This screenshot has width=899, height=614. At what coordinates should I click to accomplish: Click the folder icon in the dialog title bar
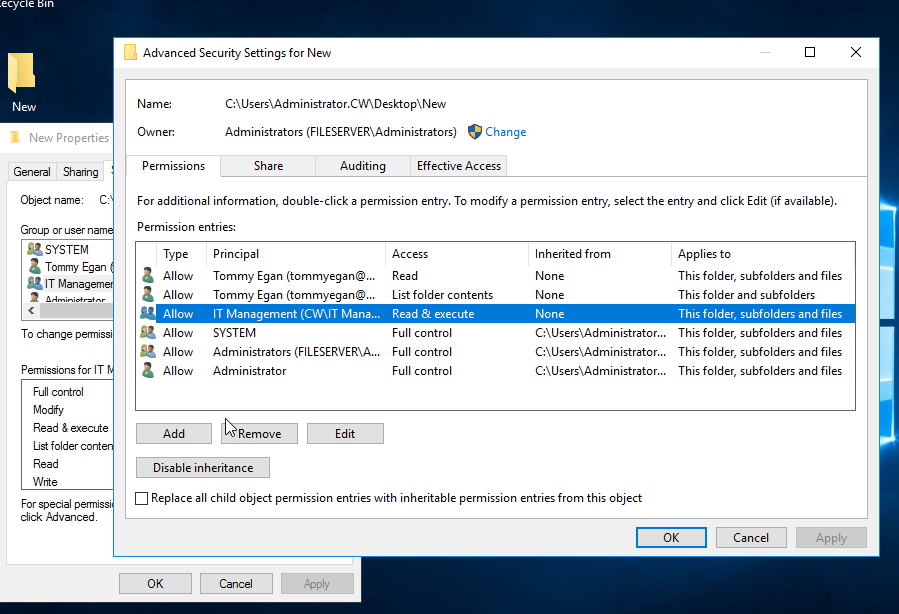130,53
